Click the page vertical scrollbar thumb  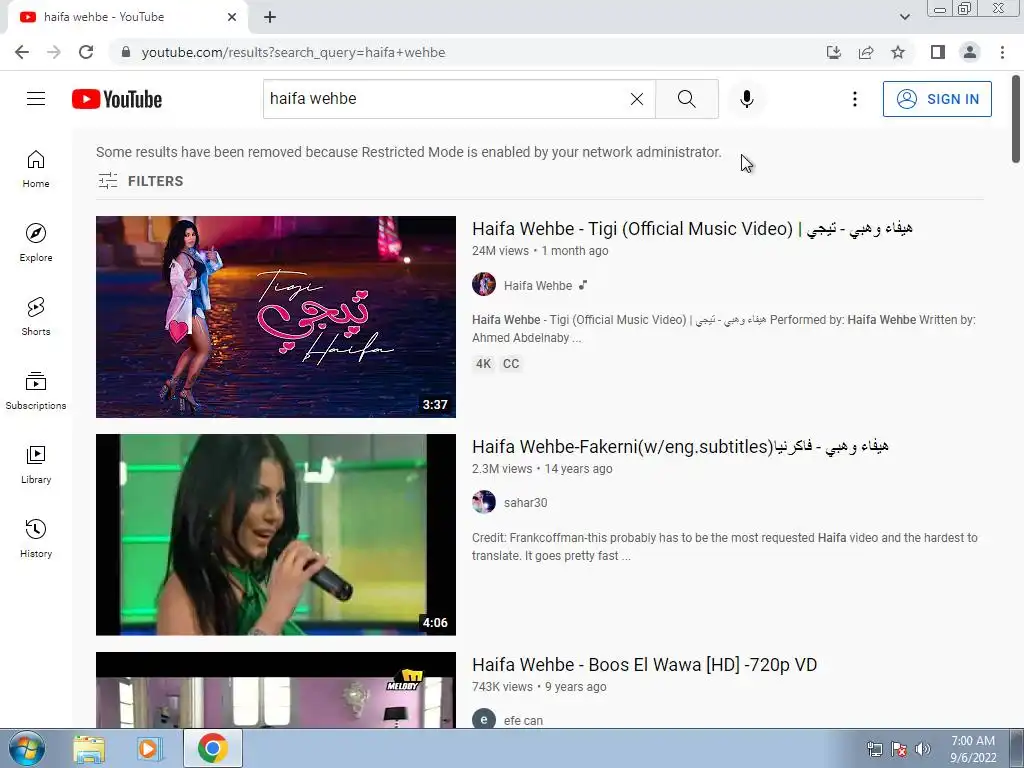click(x=1016, y=119)
